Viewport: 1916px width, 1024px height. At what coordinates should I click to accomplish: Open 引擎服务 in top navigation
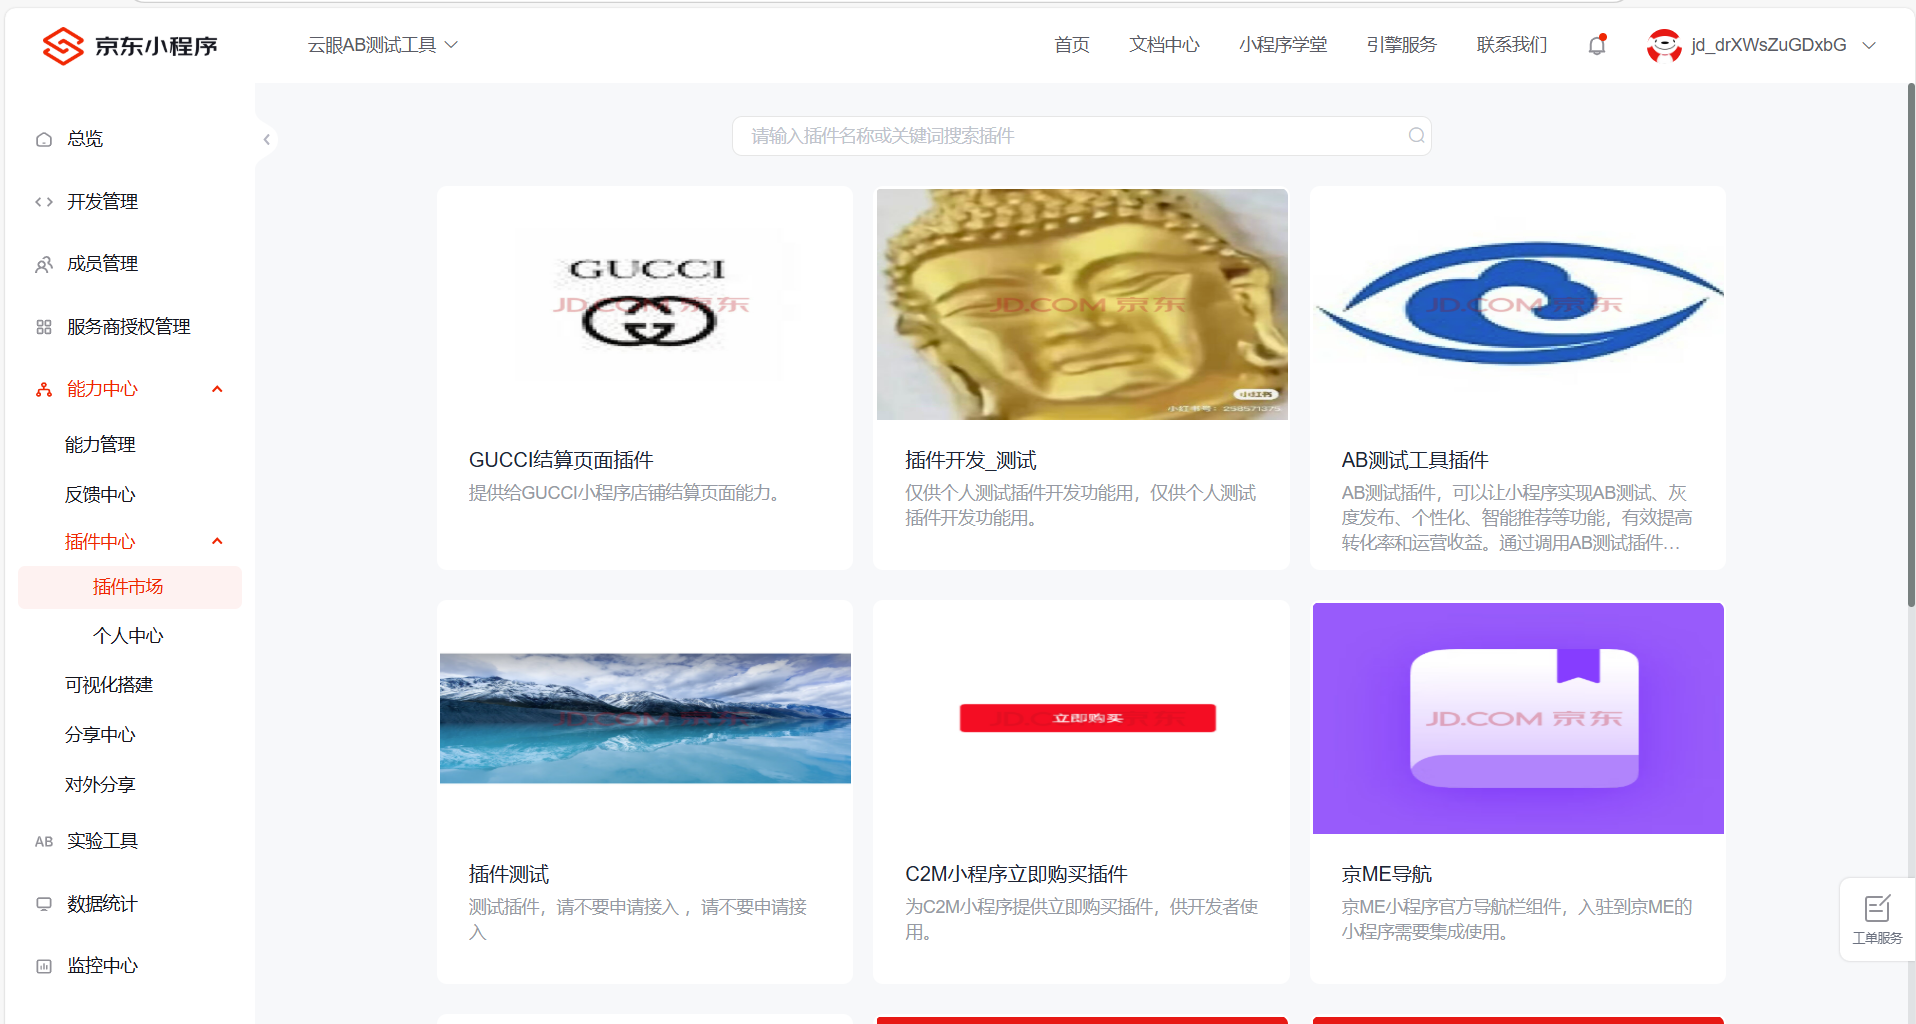(x=1401, y=45)
